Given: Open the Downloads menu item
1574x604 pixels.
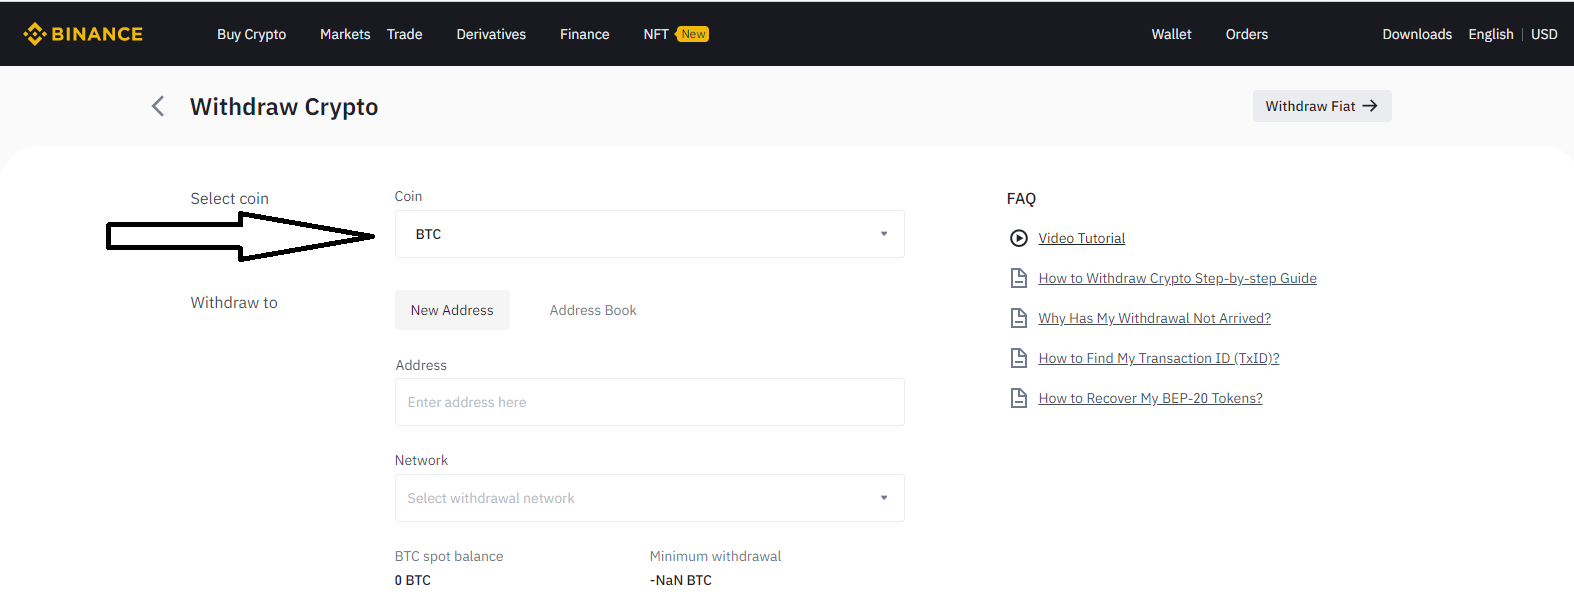Looking at the screenshot, I should [1417, 34].
